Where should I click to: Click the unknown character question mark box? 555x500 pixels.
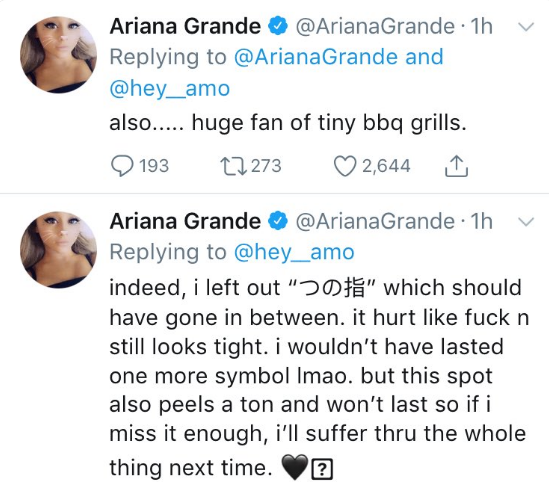tap(322, 469)
